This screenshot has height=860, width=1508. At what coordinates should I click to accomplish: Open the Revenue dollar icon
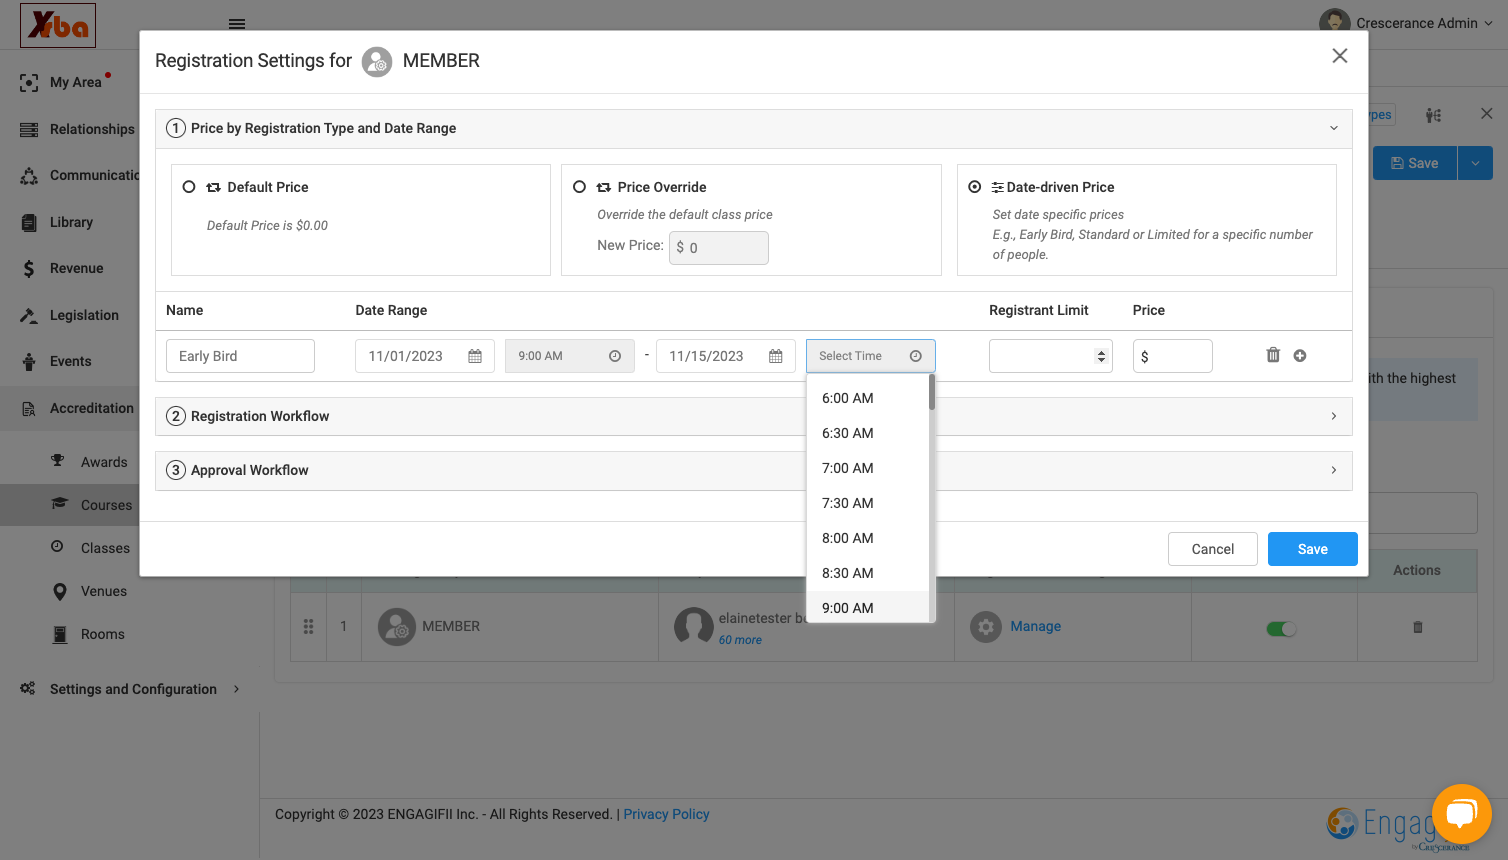pos(29,268)
